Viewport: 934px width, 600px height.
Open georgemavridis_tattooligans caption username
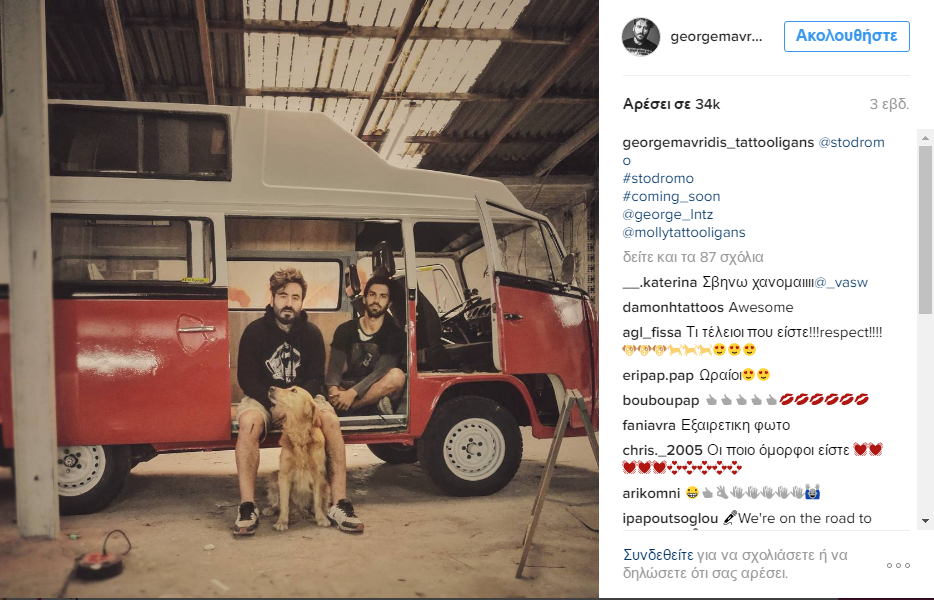[718, 142]
